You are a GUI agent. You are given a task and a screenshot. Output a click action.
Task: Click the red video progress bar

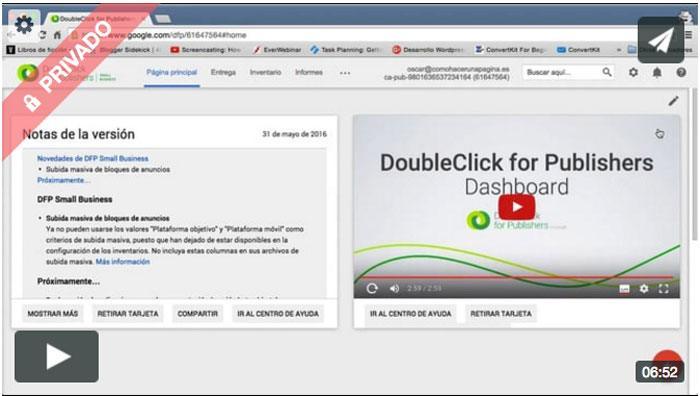(x=517, y=277)
